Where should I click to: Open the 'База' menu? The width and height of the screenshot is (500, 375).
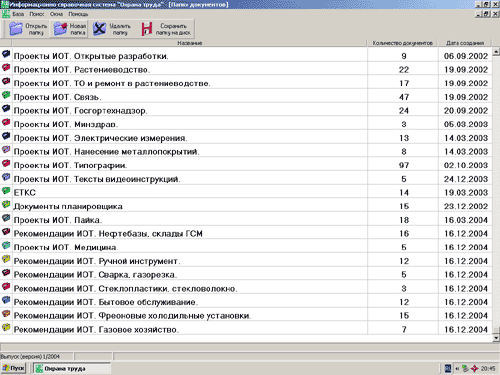point(18,14)
